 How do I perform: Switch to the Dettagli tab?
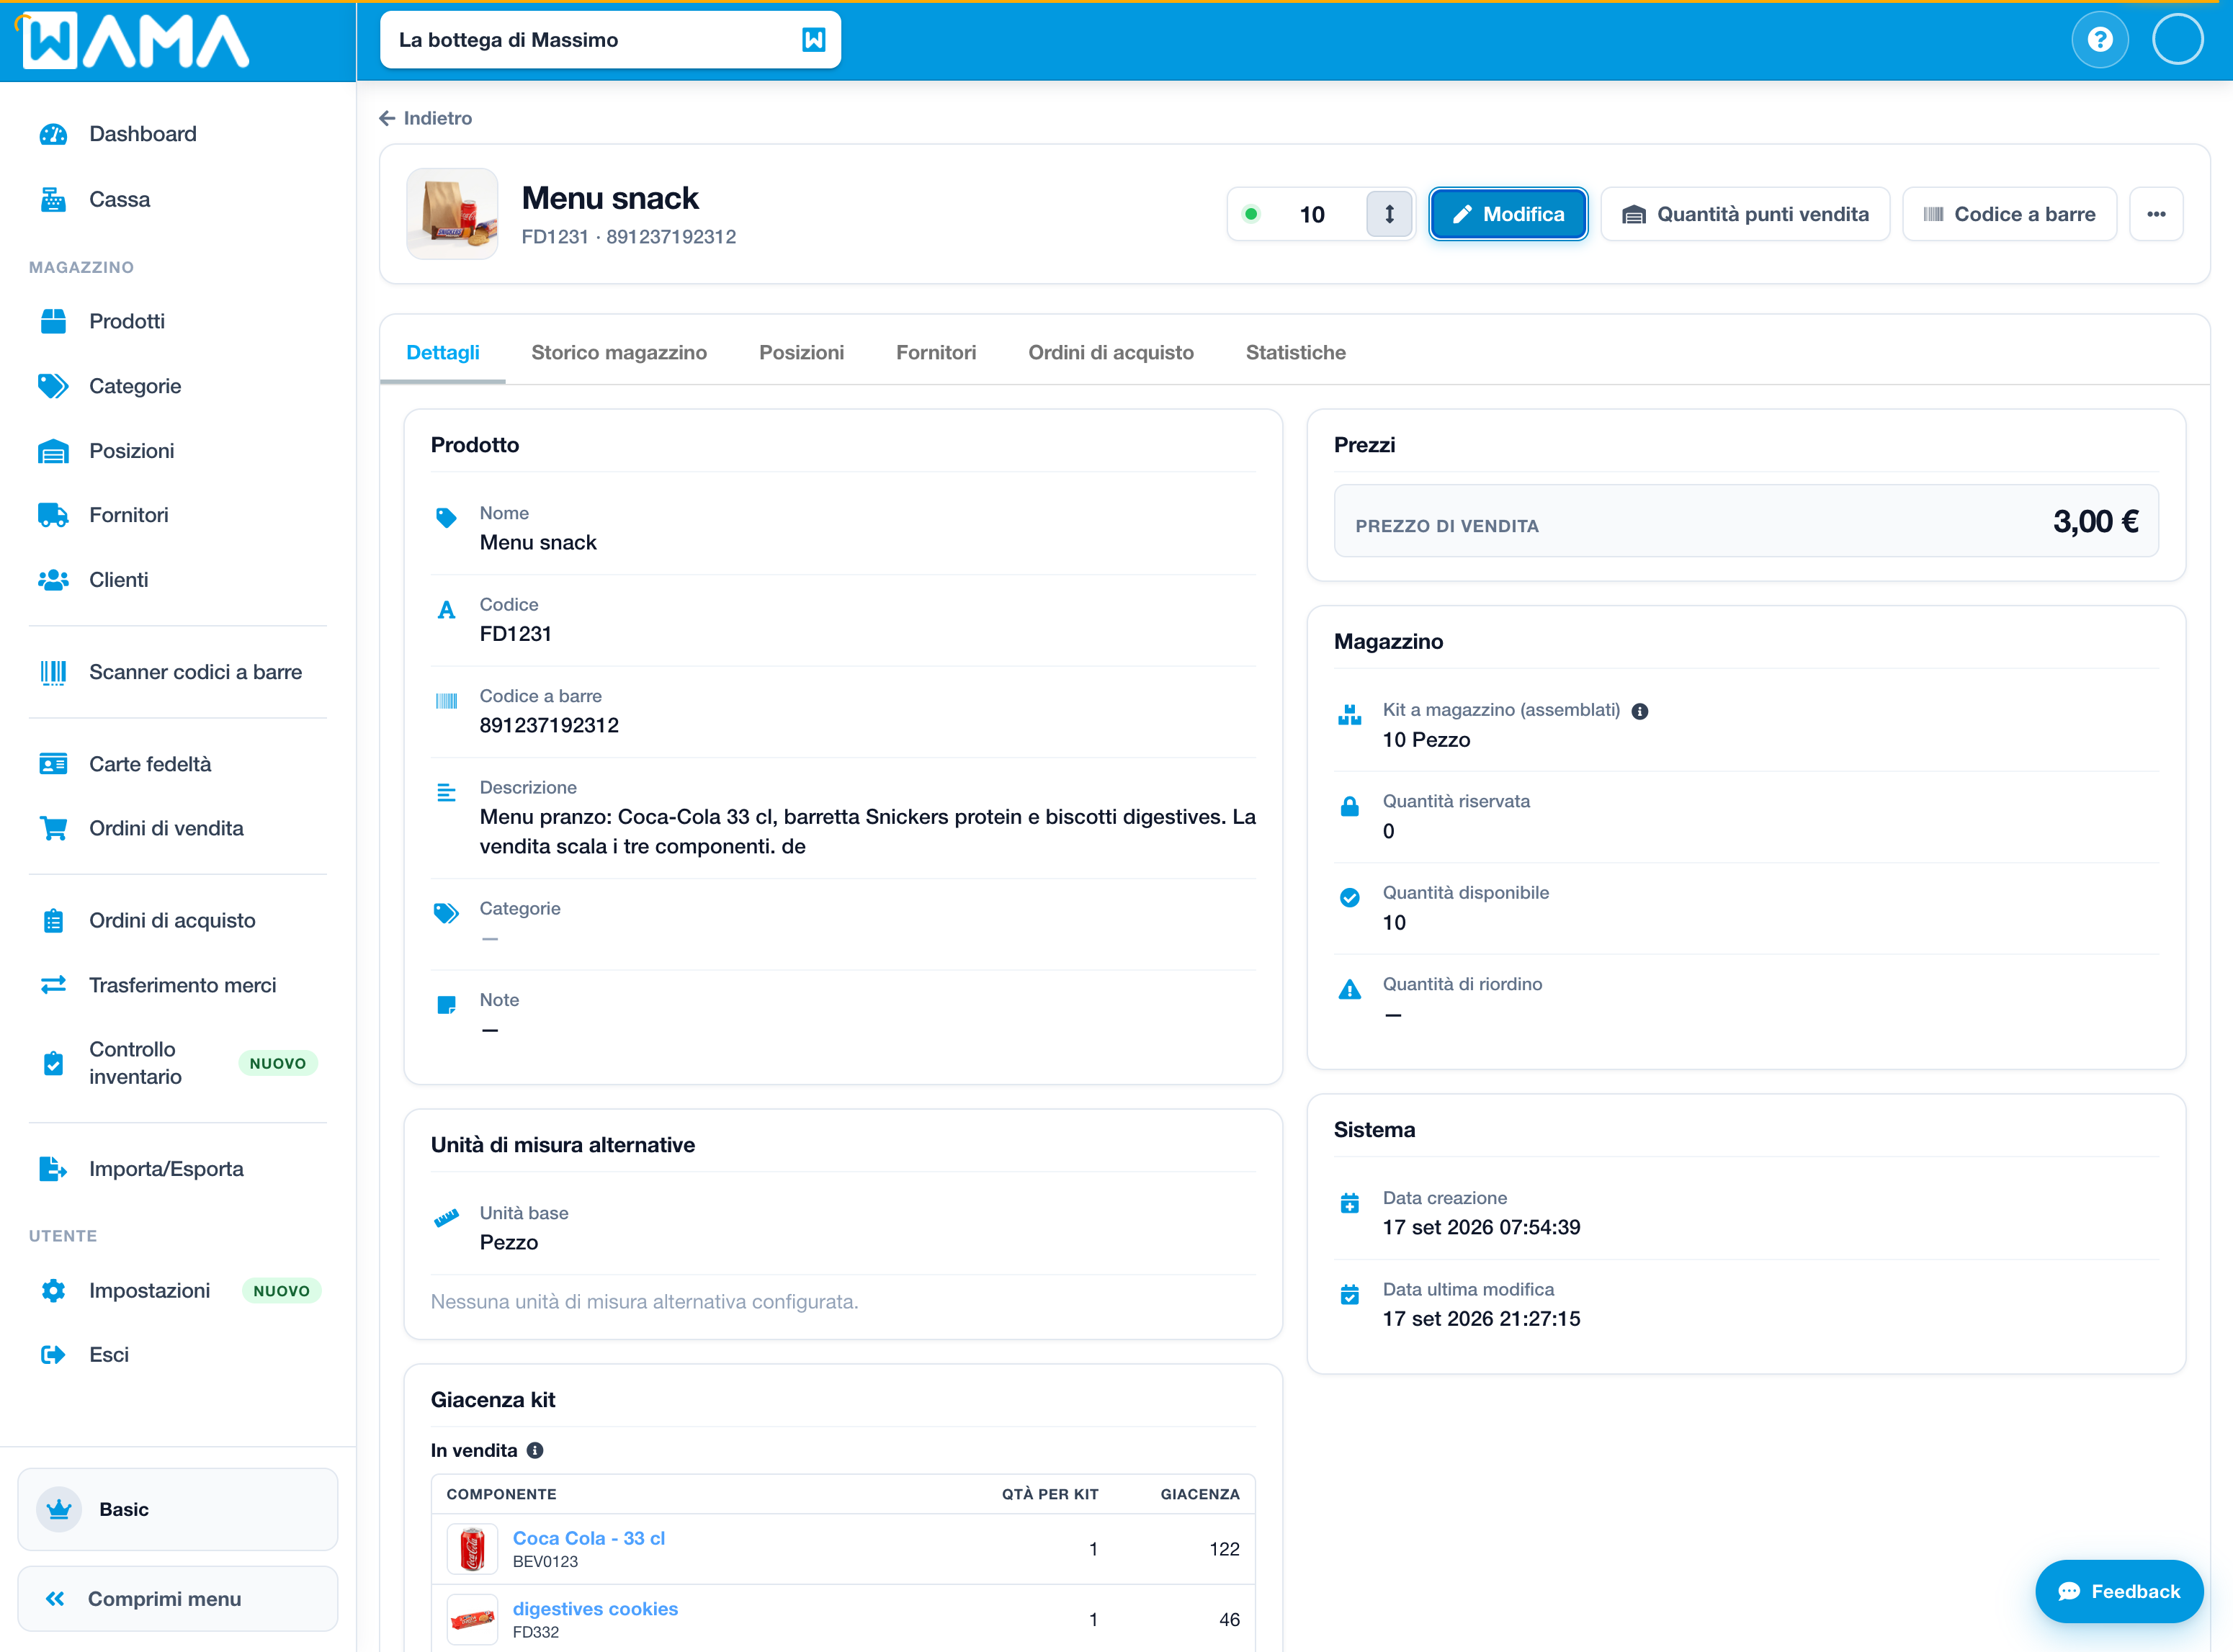tap(443, 353)
